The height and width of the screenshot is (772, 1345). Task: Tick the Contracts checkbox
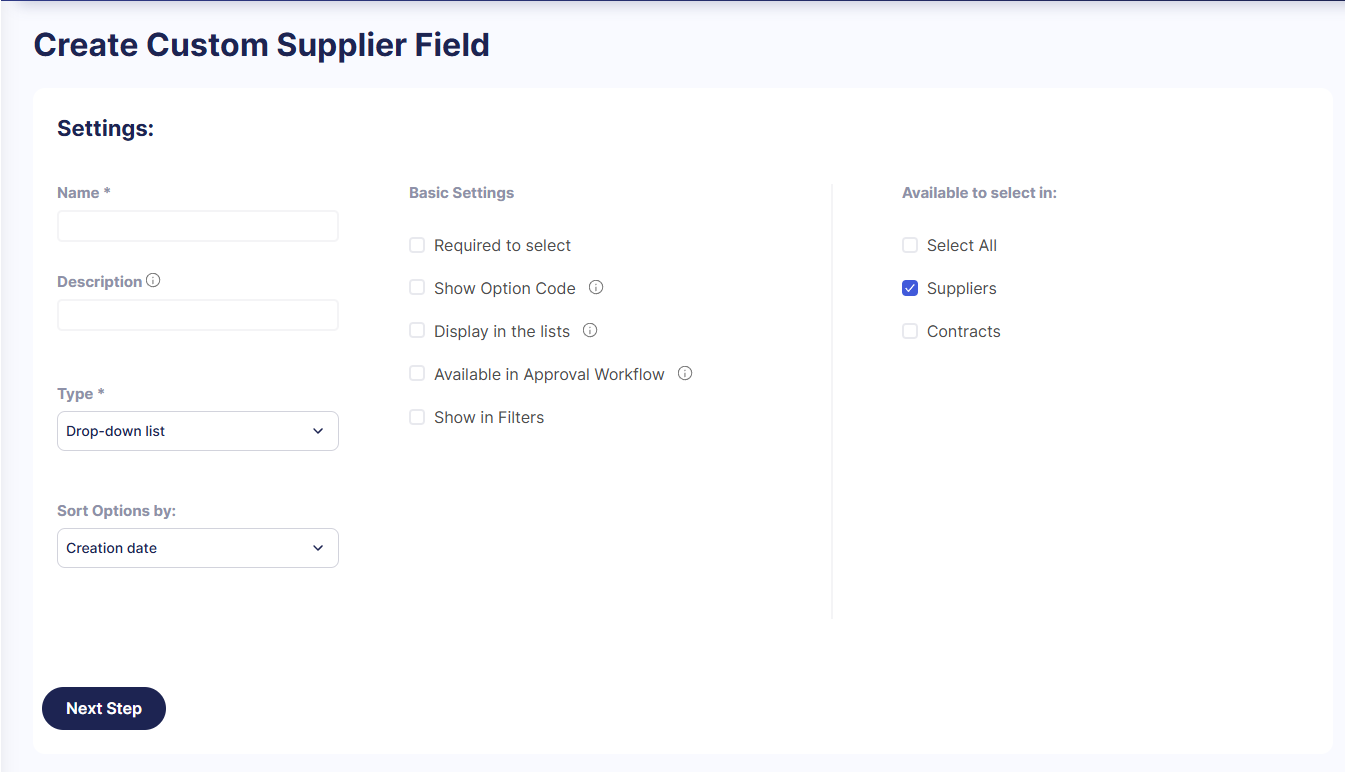(910, 332)
